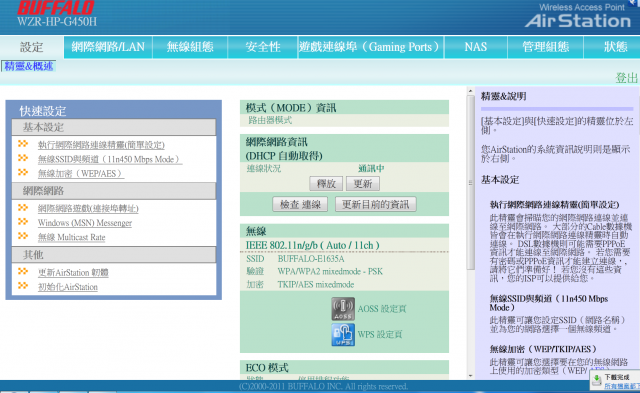Open the 安全性 tab

point(263,47)
